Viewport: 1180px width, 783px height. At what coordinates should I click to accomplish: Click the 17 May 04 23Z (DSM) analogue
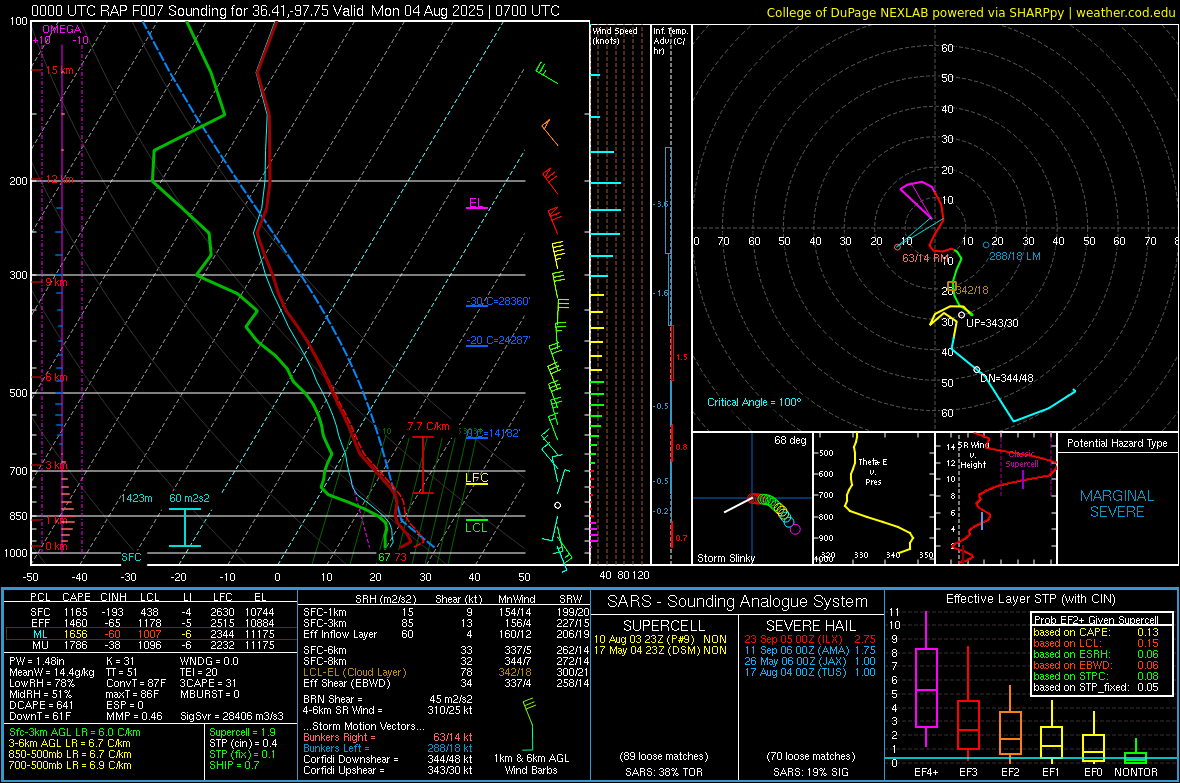tap(660, 650)
